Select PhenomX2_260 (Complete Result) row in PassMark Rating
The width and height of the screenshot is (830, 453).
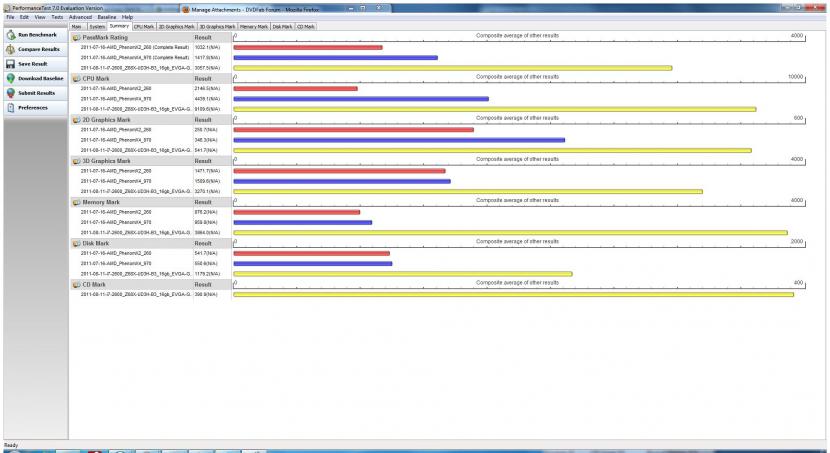134,48
